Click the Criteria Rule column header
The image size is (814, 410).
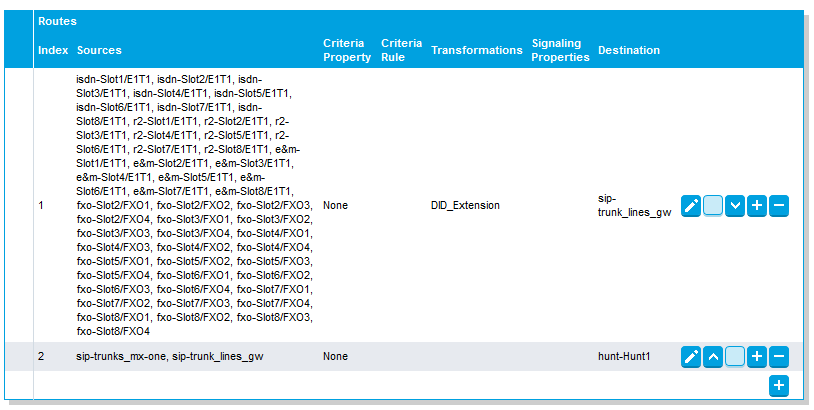401,50
